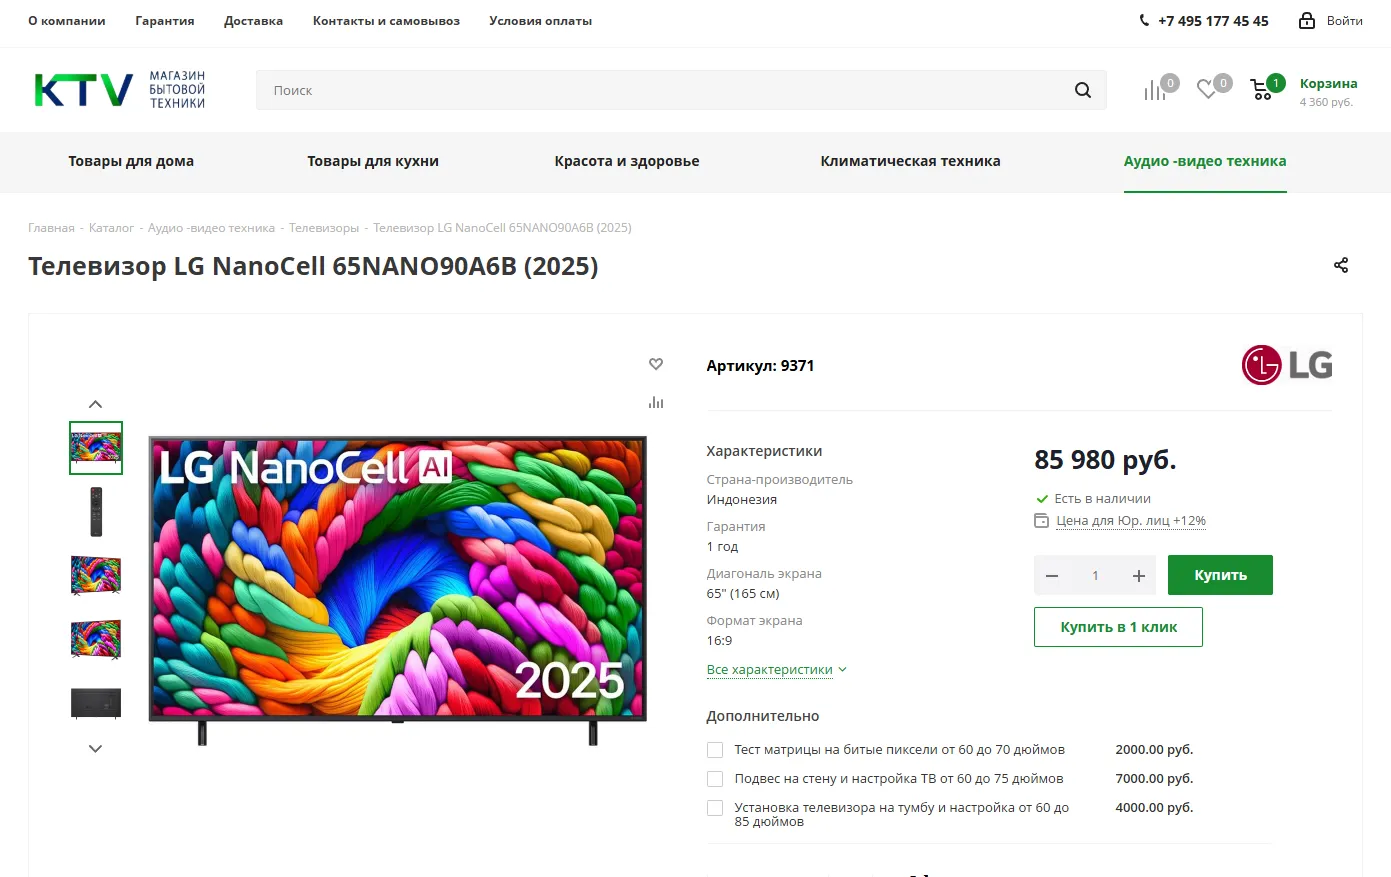Increase quantity with the plus button
1391x877 pixels.
click(x=1138, y=576)
